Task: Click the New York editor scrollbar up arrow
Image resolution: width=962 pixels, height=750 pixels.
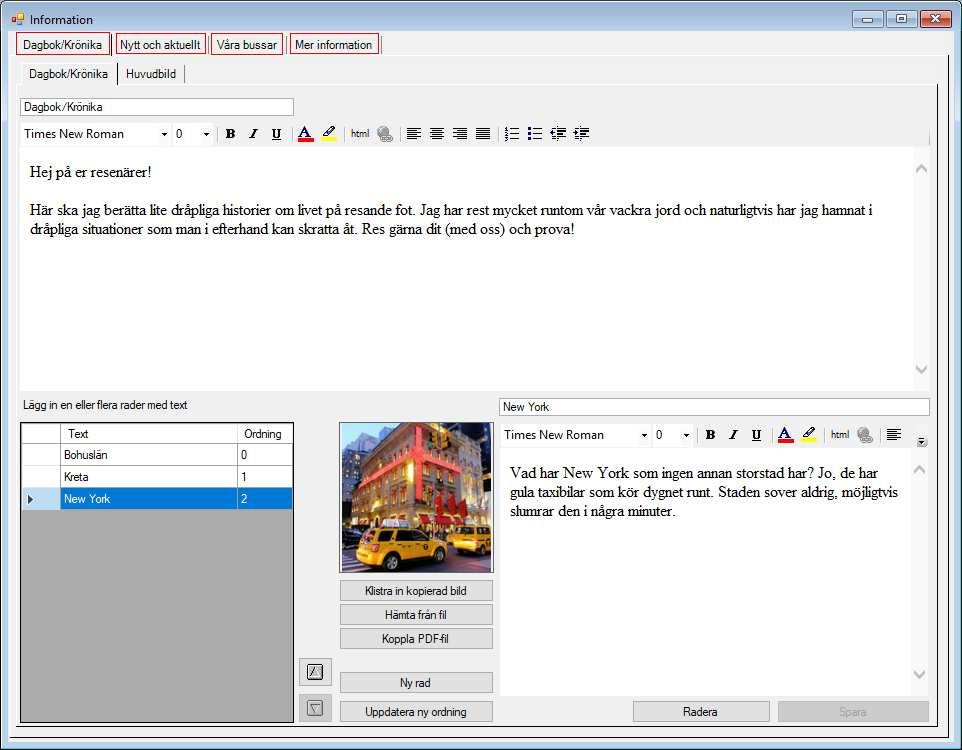Action: coord(919,470)
